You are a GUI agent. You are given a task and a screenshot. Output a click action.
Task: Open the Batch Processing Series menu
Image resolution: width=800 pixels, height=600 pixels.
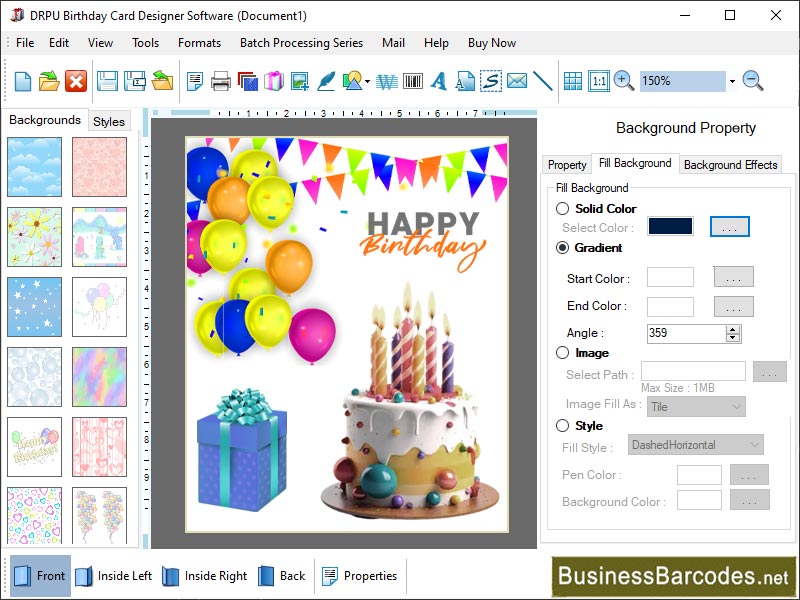click(300, 43)
